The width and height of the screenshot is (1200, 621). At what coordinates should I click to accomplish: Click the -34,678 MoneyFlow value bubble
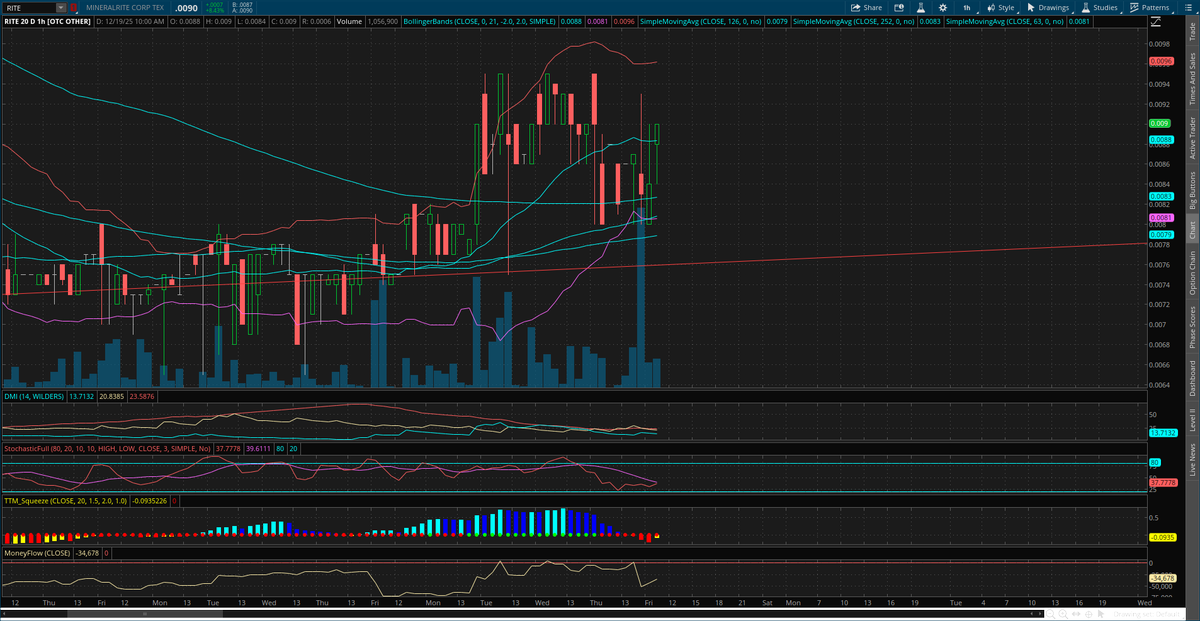[1162, 577]
